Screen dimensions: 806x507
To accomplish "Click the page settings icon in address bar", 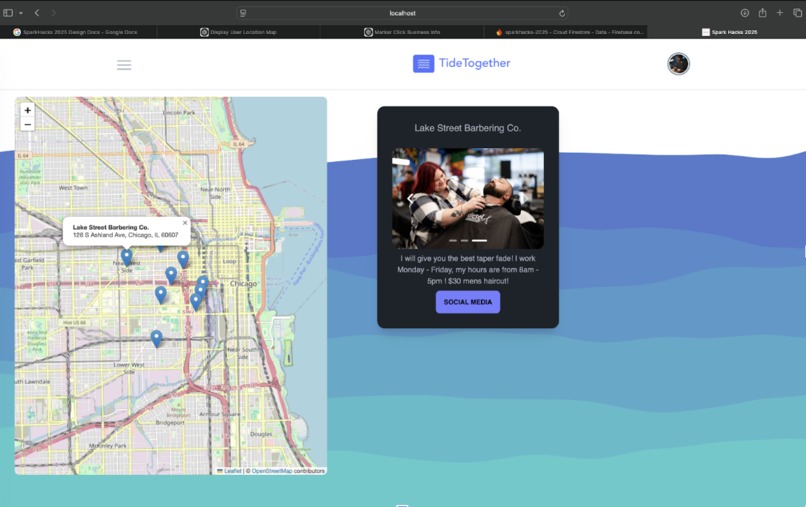I will point(243,13).
